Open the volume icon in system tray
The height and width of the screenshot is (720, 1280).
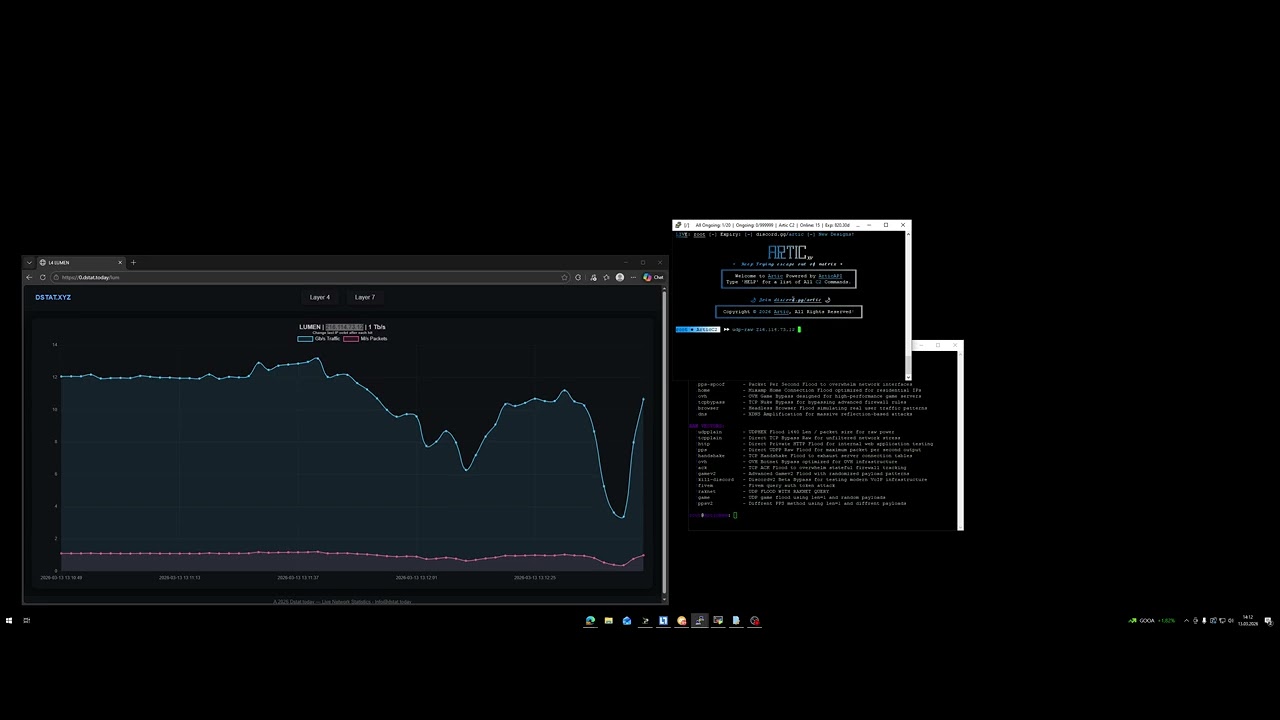(1231, 620)
